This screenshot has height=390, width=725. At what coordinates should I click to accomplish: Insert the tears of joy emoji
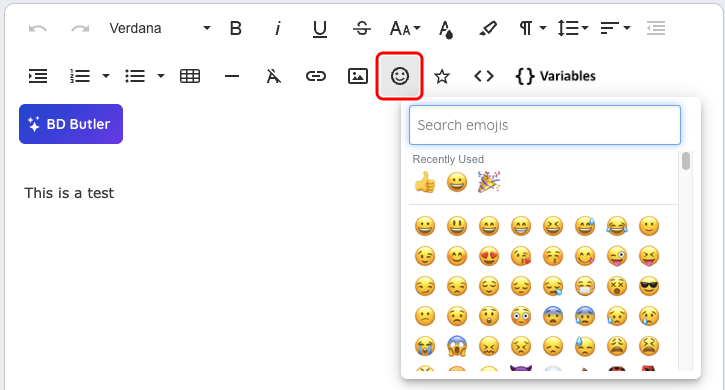tap(617, 226)
